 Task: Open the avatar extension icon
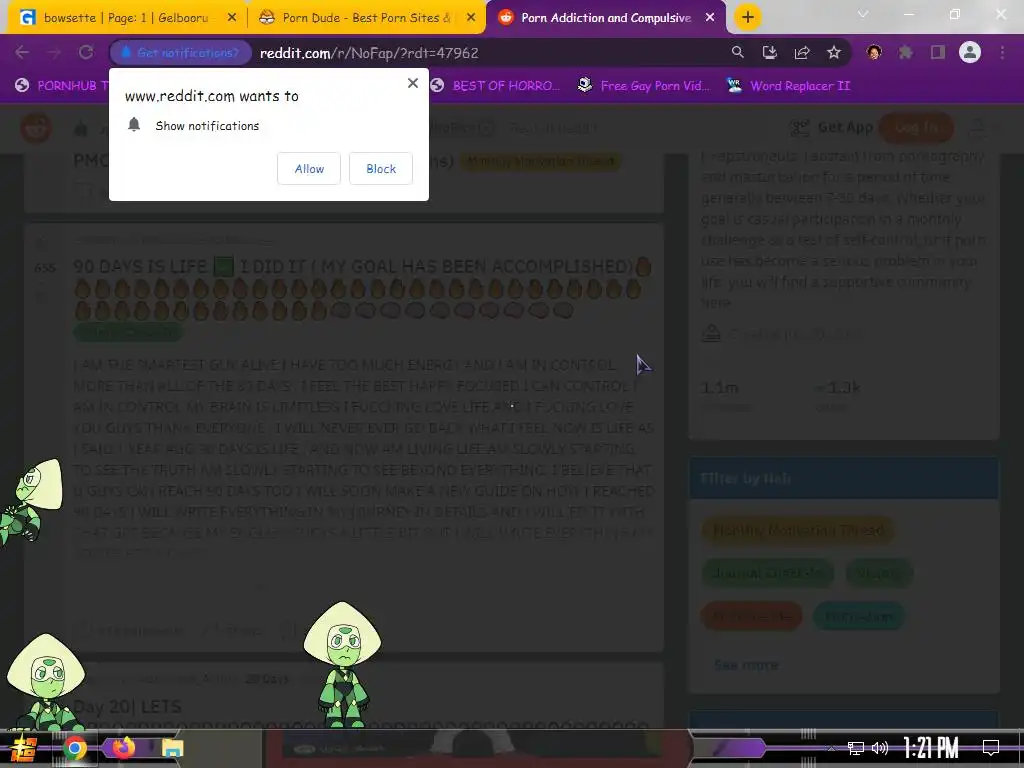click(874, 52)
